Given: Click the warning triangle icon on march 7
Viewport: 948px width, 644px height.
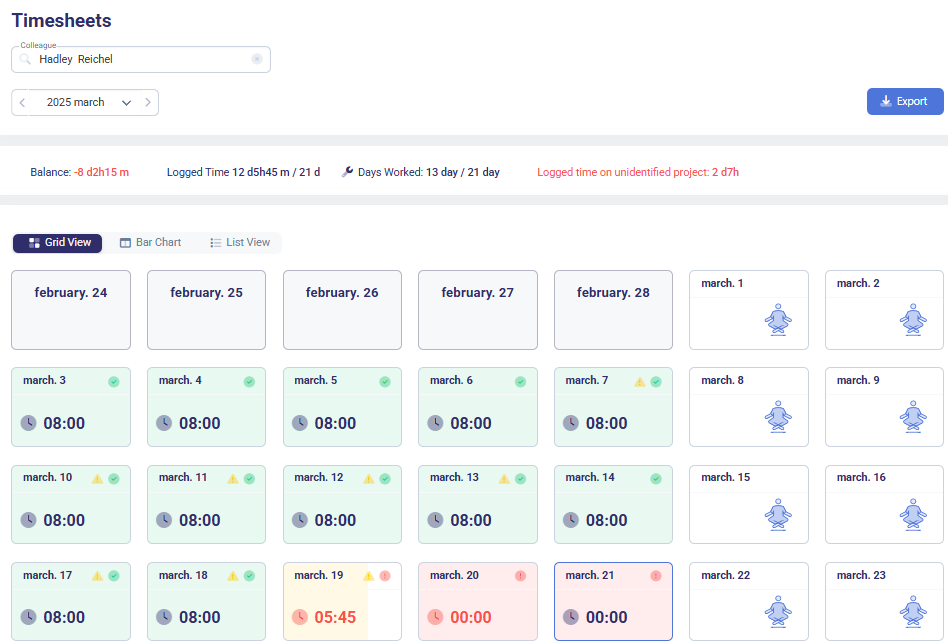Looking at the screenshot, I should coord(640,382).
